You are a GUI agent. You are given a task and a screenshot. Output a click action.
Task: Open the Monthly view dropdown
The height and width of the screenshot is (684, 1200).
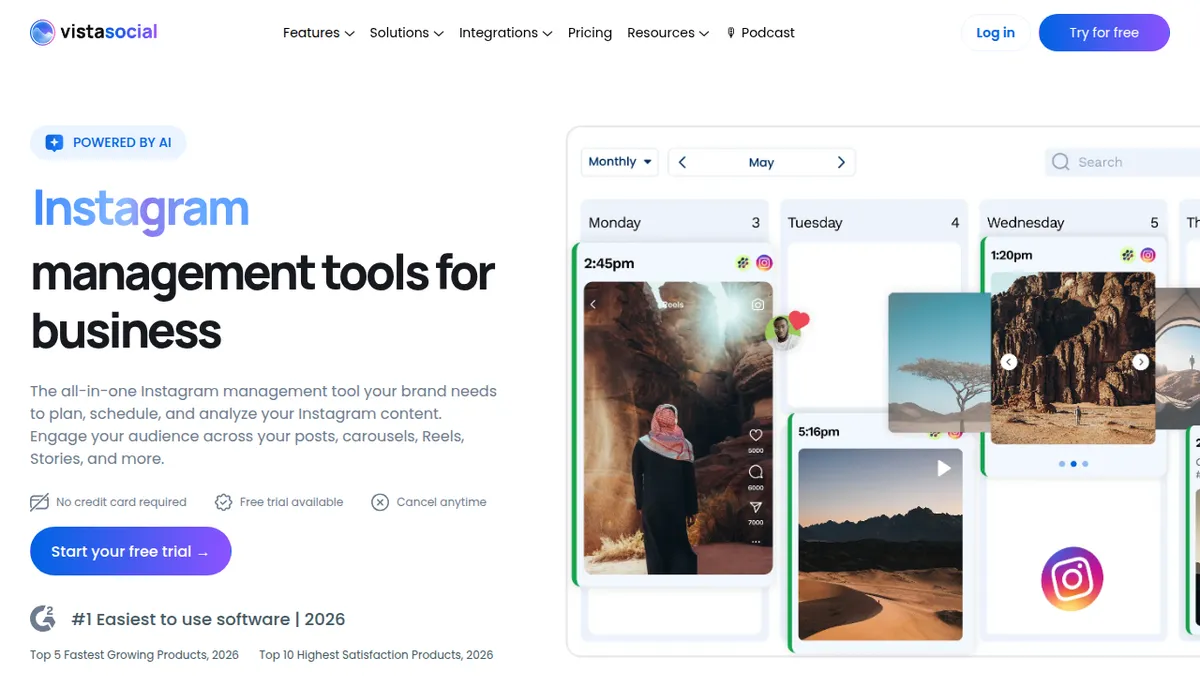tap(620, 162)
